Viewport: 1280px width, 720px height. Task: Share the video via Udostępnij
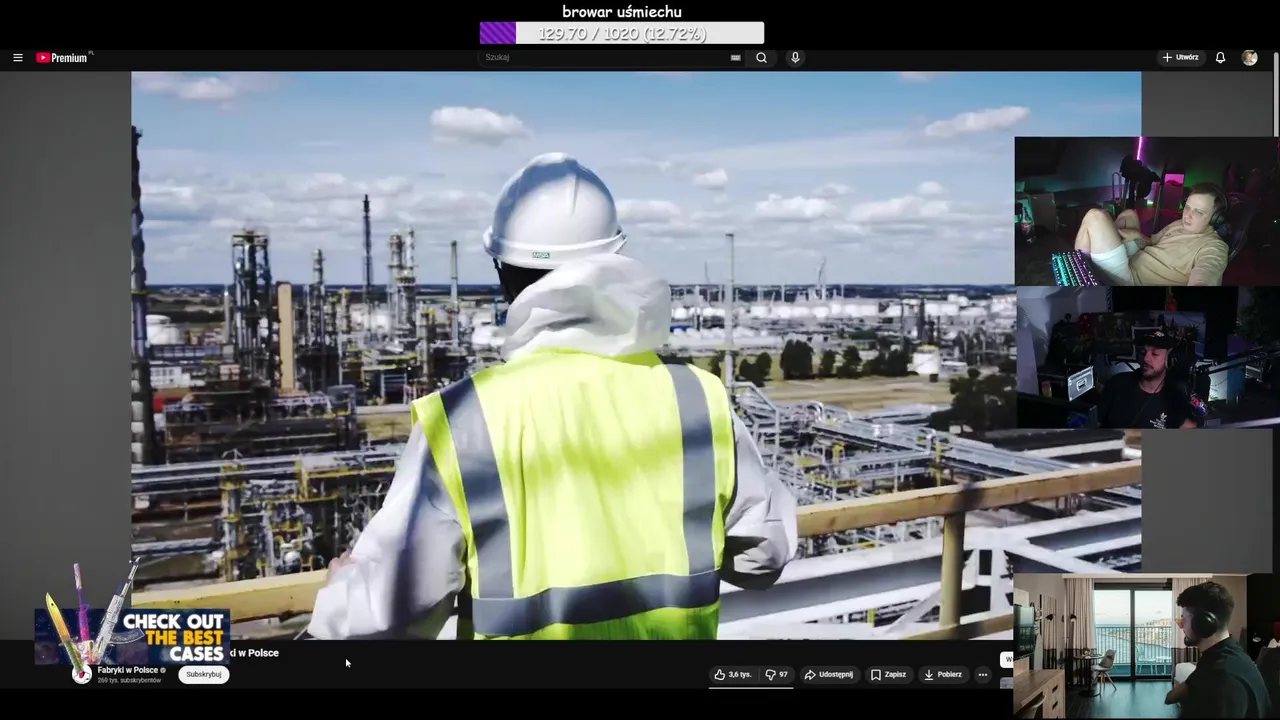pyautogui.click(x=829, y=675)
